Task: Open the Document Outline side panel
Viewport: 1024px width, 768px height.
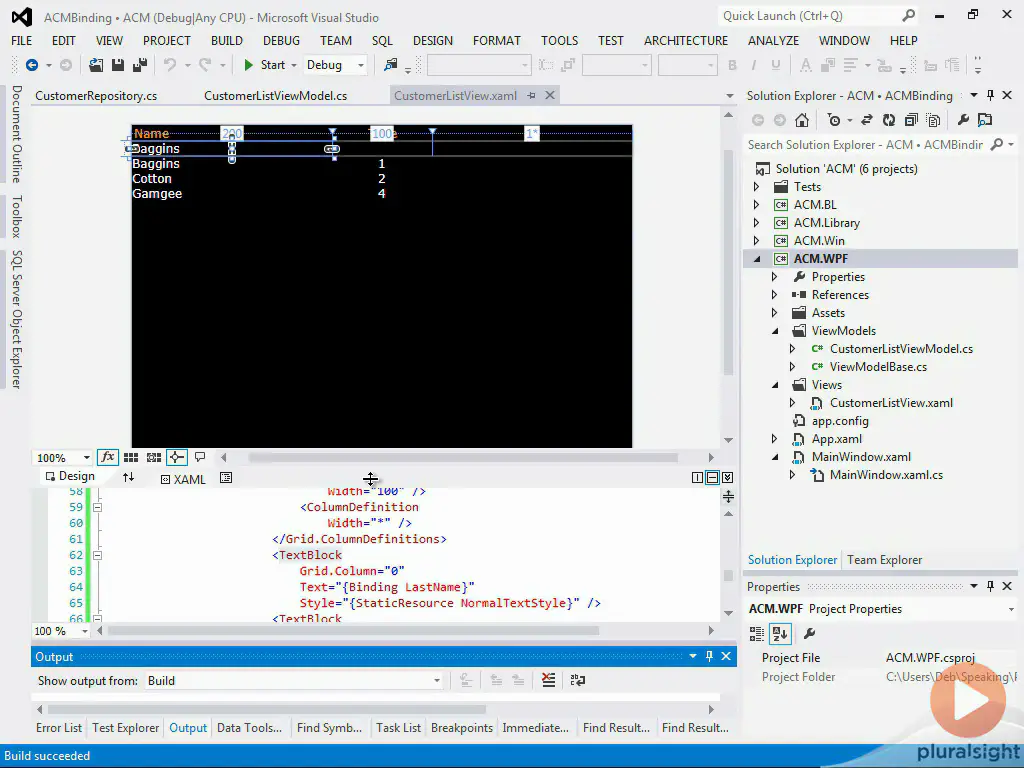Action: pos(16,134)
